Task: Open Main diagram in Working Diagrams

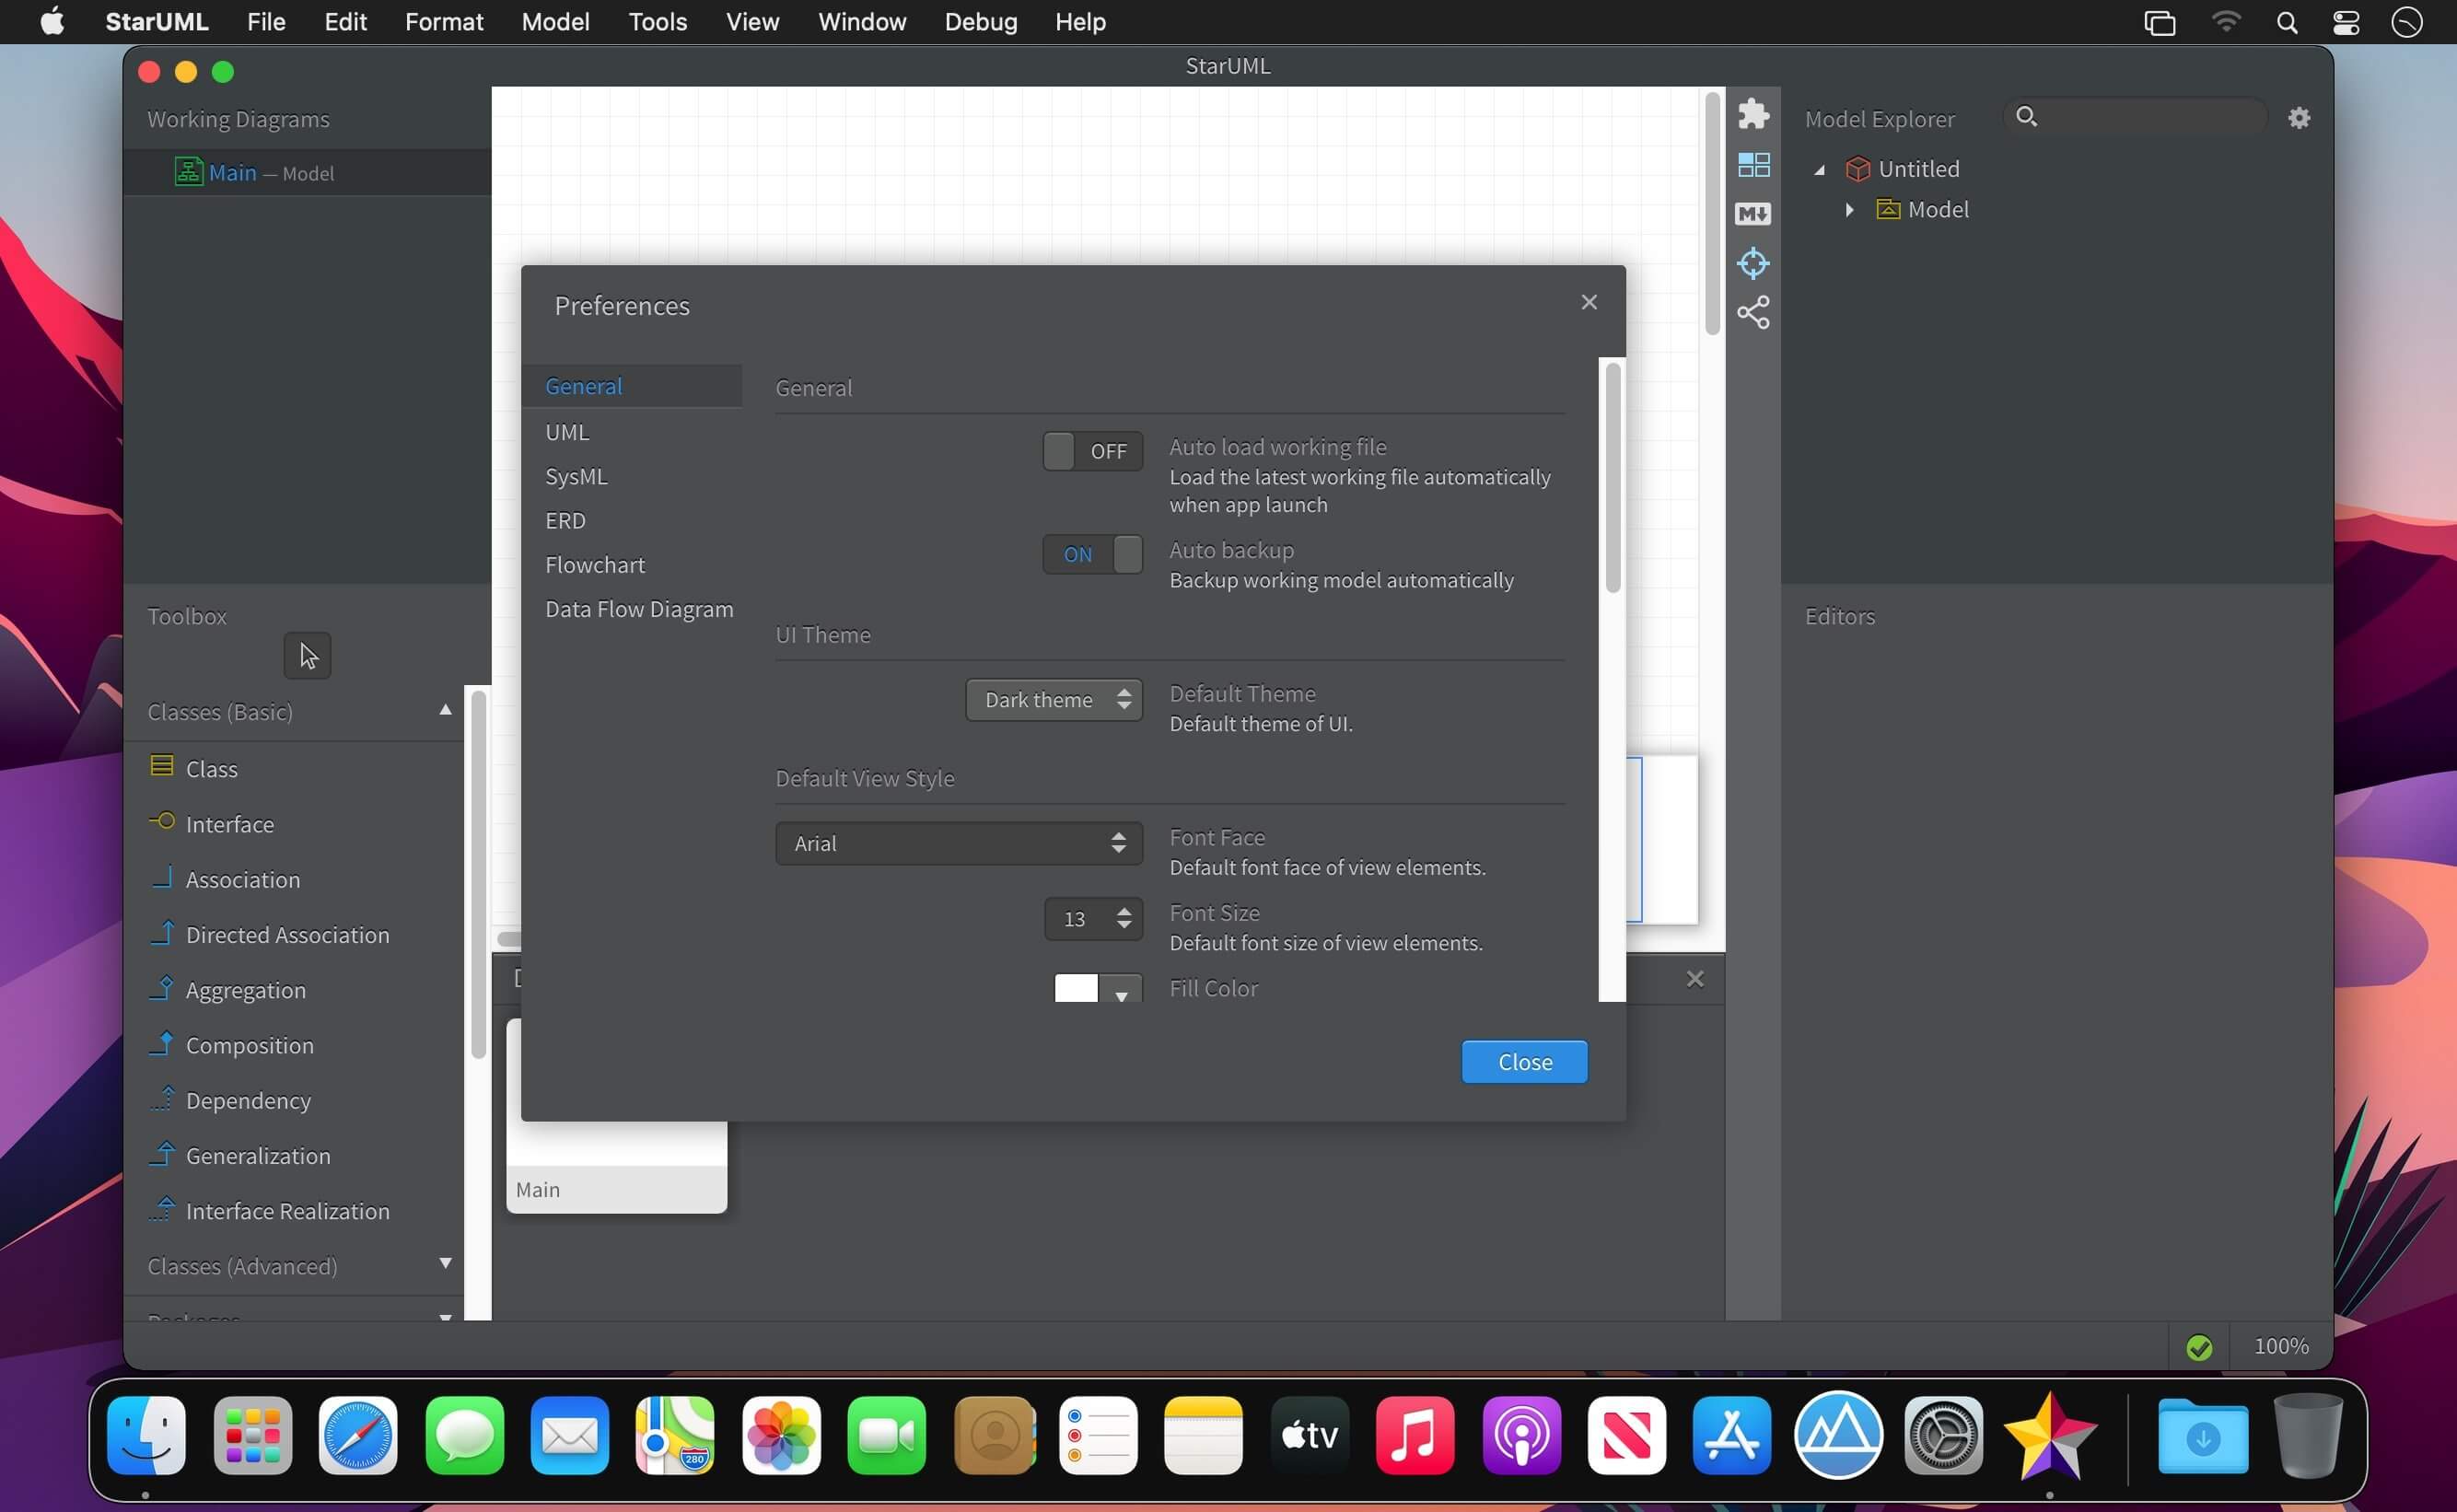Action: 307,172
